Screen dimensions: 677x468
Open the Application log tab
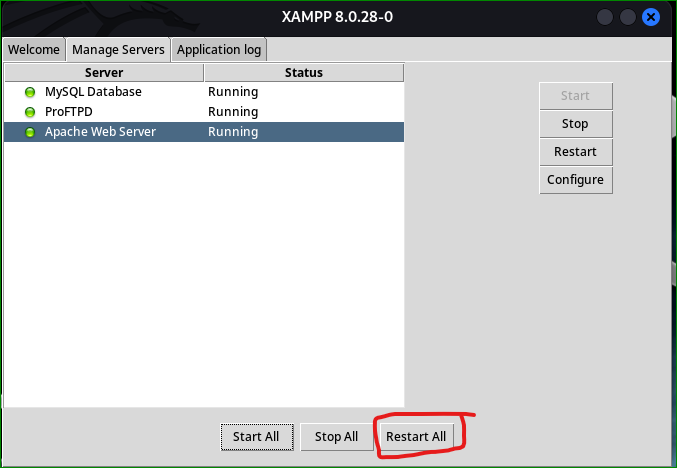click(x=219, y=50)
